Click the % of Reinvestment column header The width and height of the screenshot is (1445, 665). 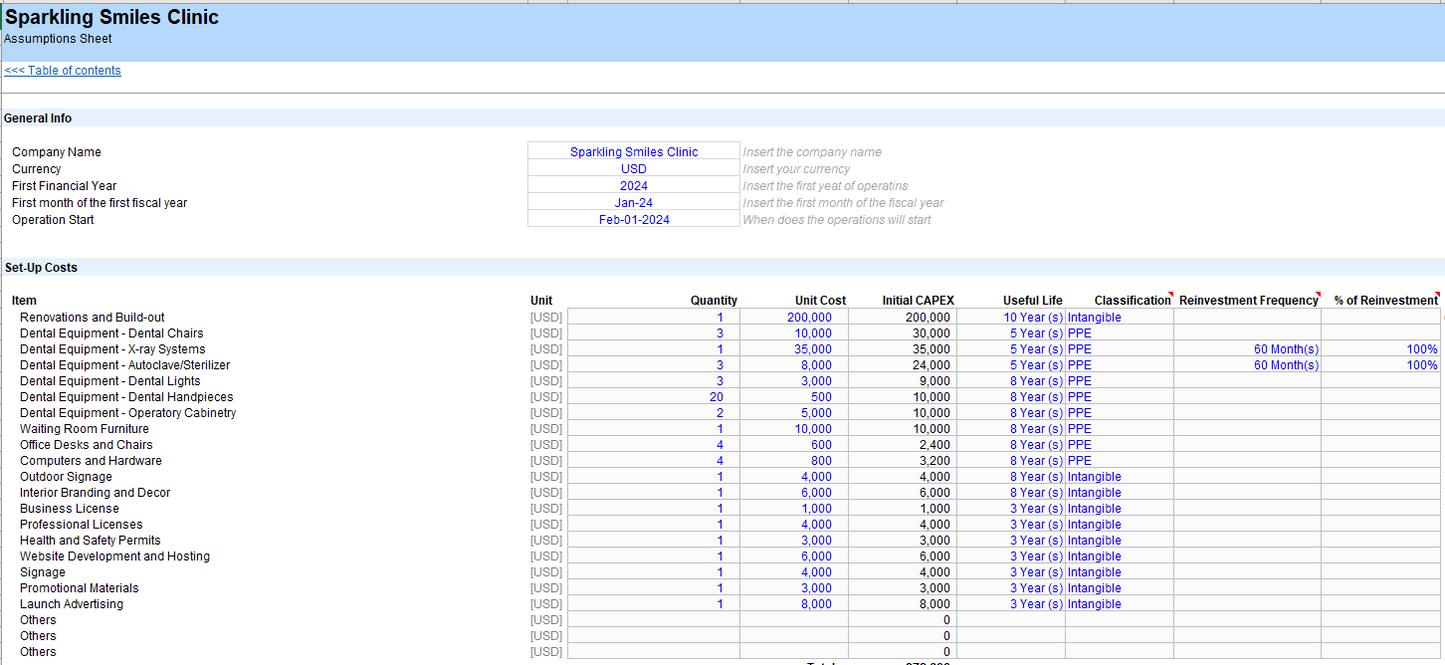pyautogui.click(x=1385, y=300)
